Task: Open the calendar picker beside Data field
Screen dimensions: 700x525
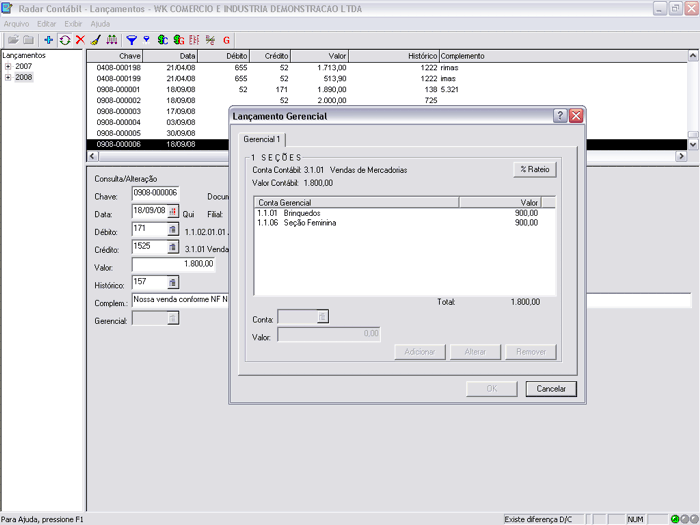Action: click(x=172, y=212)
